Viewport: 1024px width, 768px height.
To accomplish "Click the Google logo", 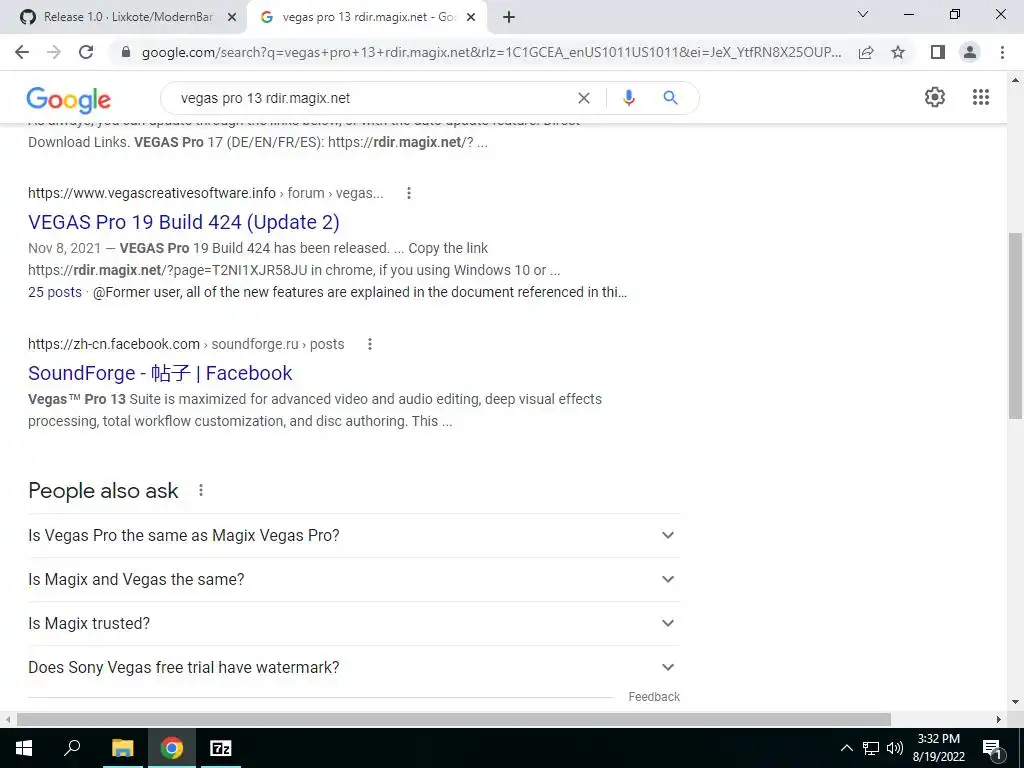I will click(x=69, y=99).
